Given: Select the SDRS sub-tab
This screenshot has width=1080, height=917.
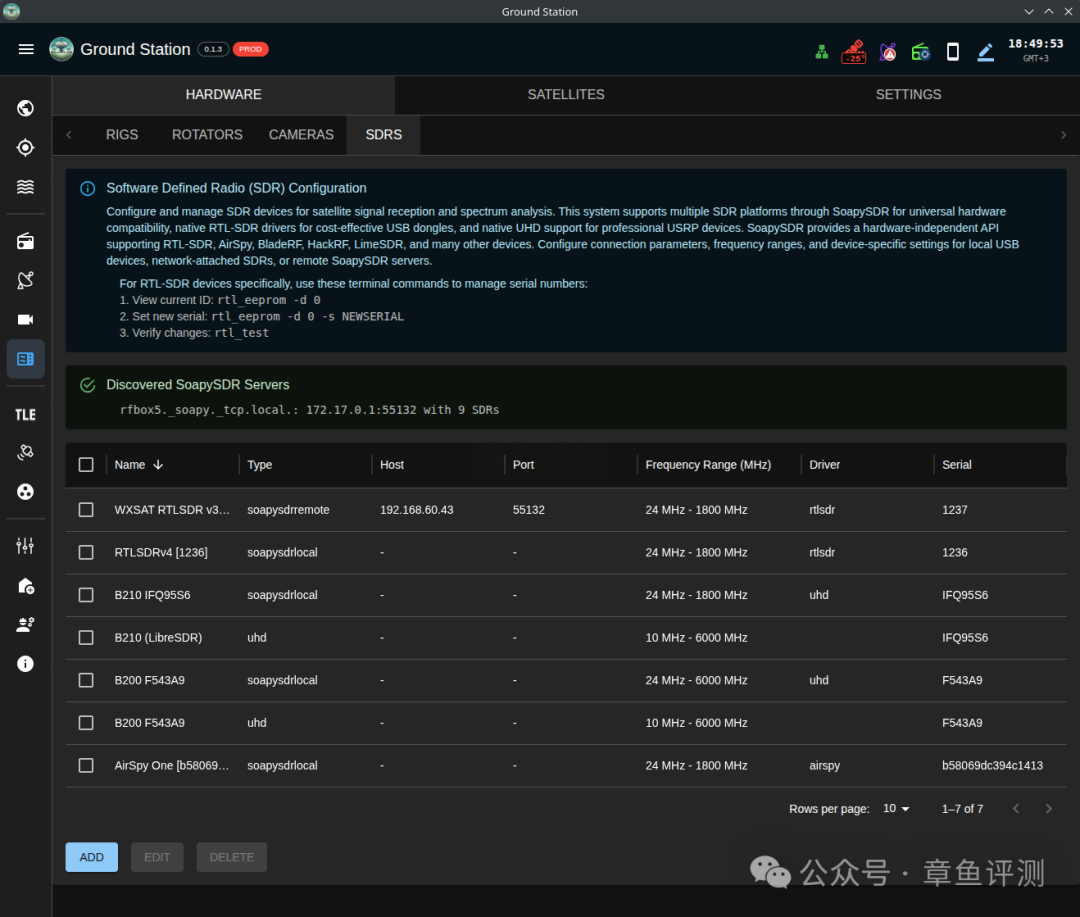Looking at the screenshot, I should [x=384, y=134].
